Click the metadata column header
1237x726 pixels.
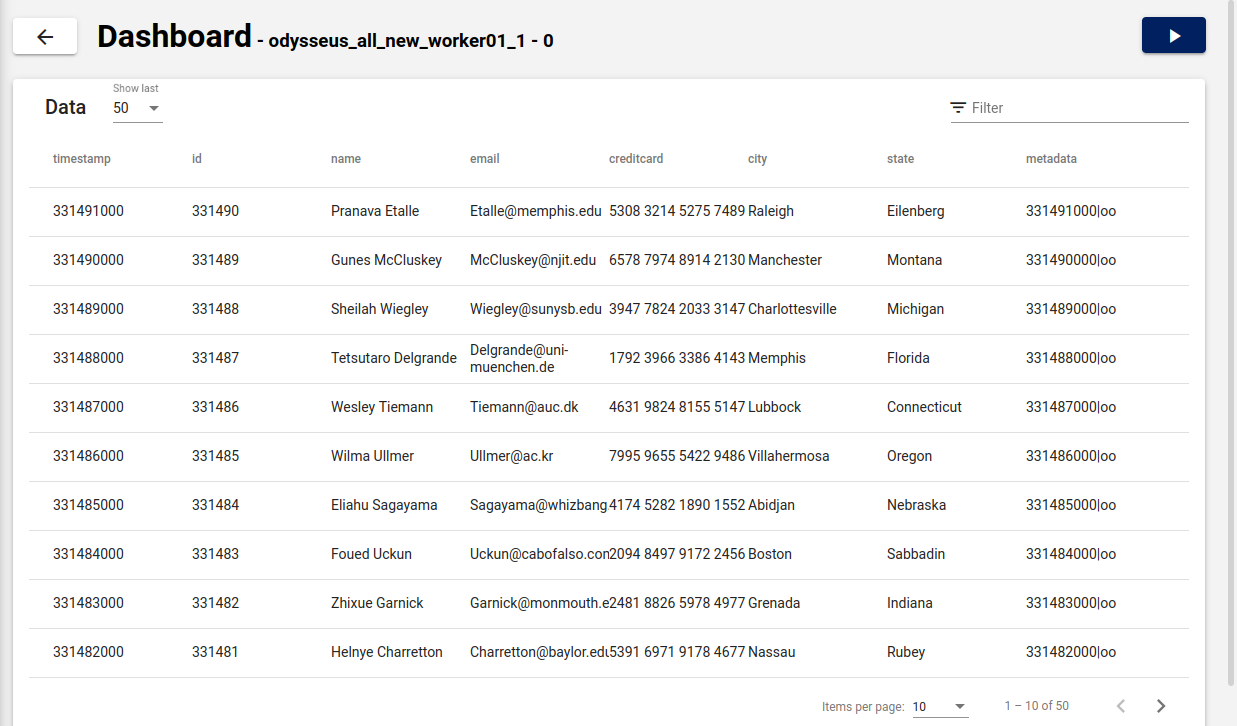point(1051,159)
